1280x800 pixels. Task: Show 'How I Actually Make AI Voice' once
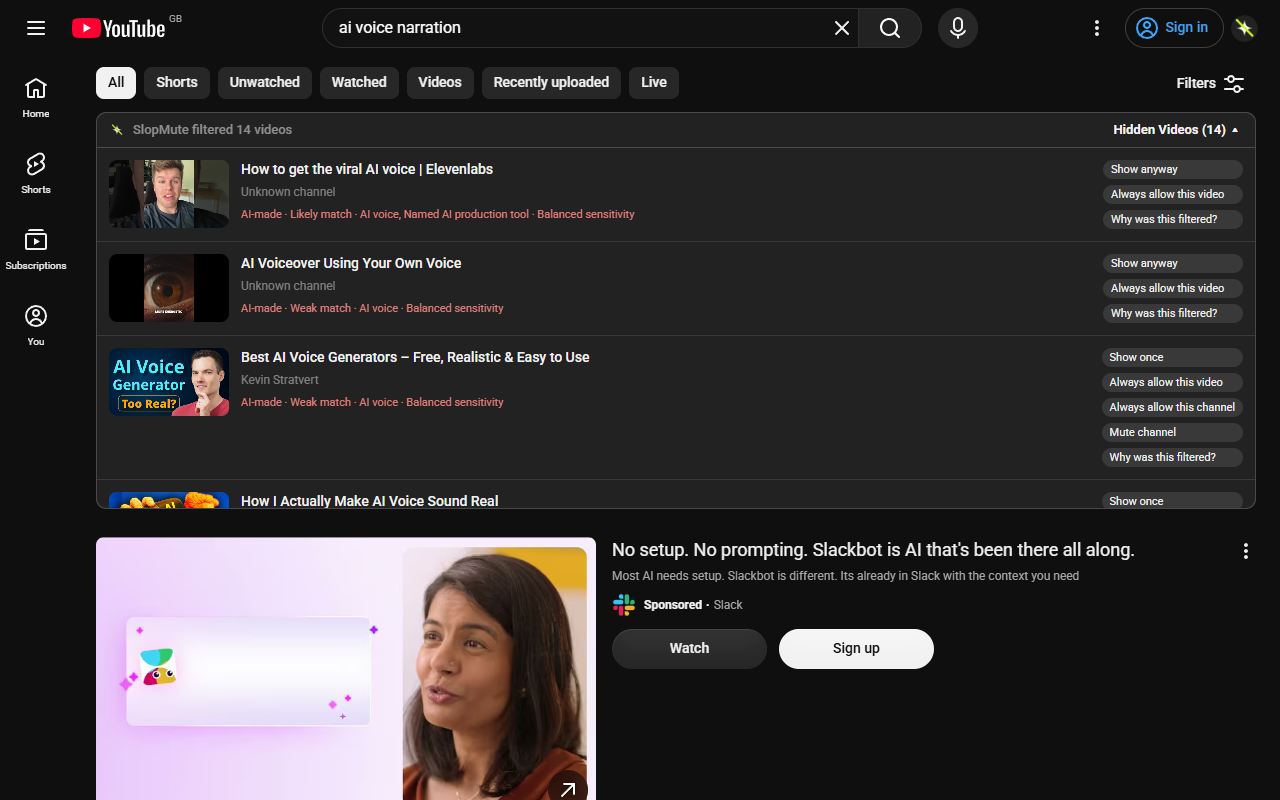pyautogui.click(x=1173, y=500)
